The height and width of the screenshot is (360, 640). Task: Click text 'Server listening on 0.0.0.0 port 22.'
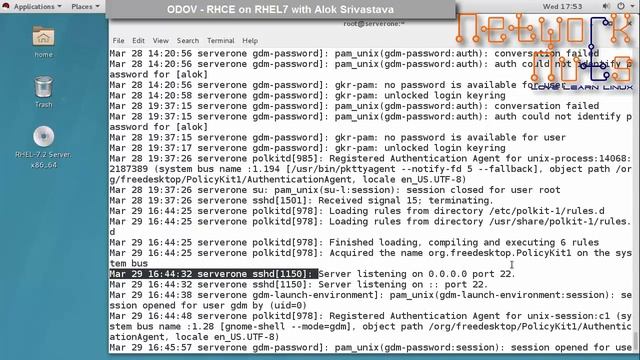click(x=417, y=274)
